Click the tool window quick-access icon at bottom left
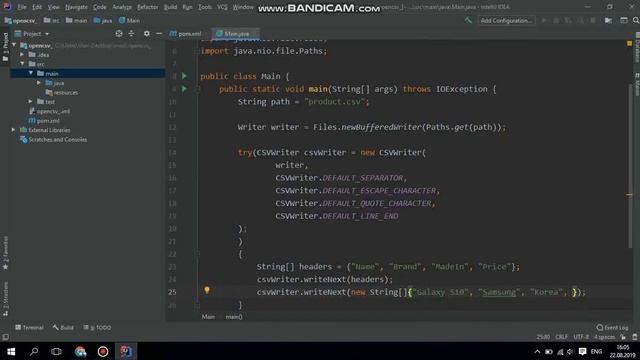Screen dimensions: 640x360 click(x=5, y=337)
